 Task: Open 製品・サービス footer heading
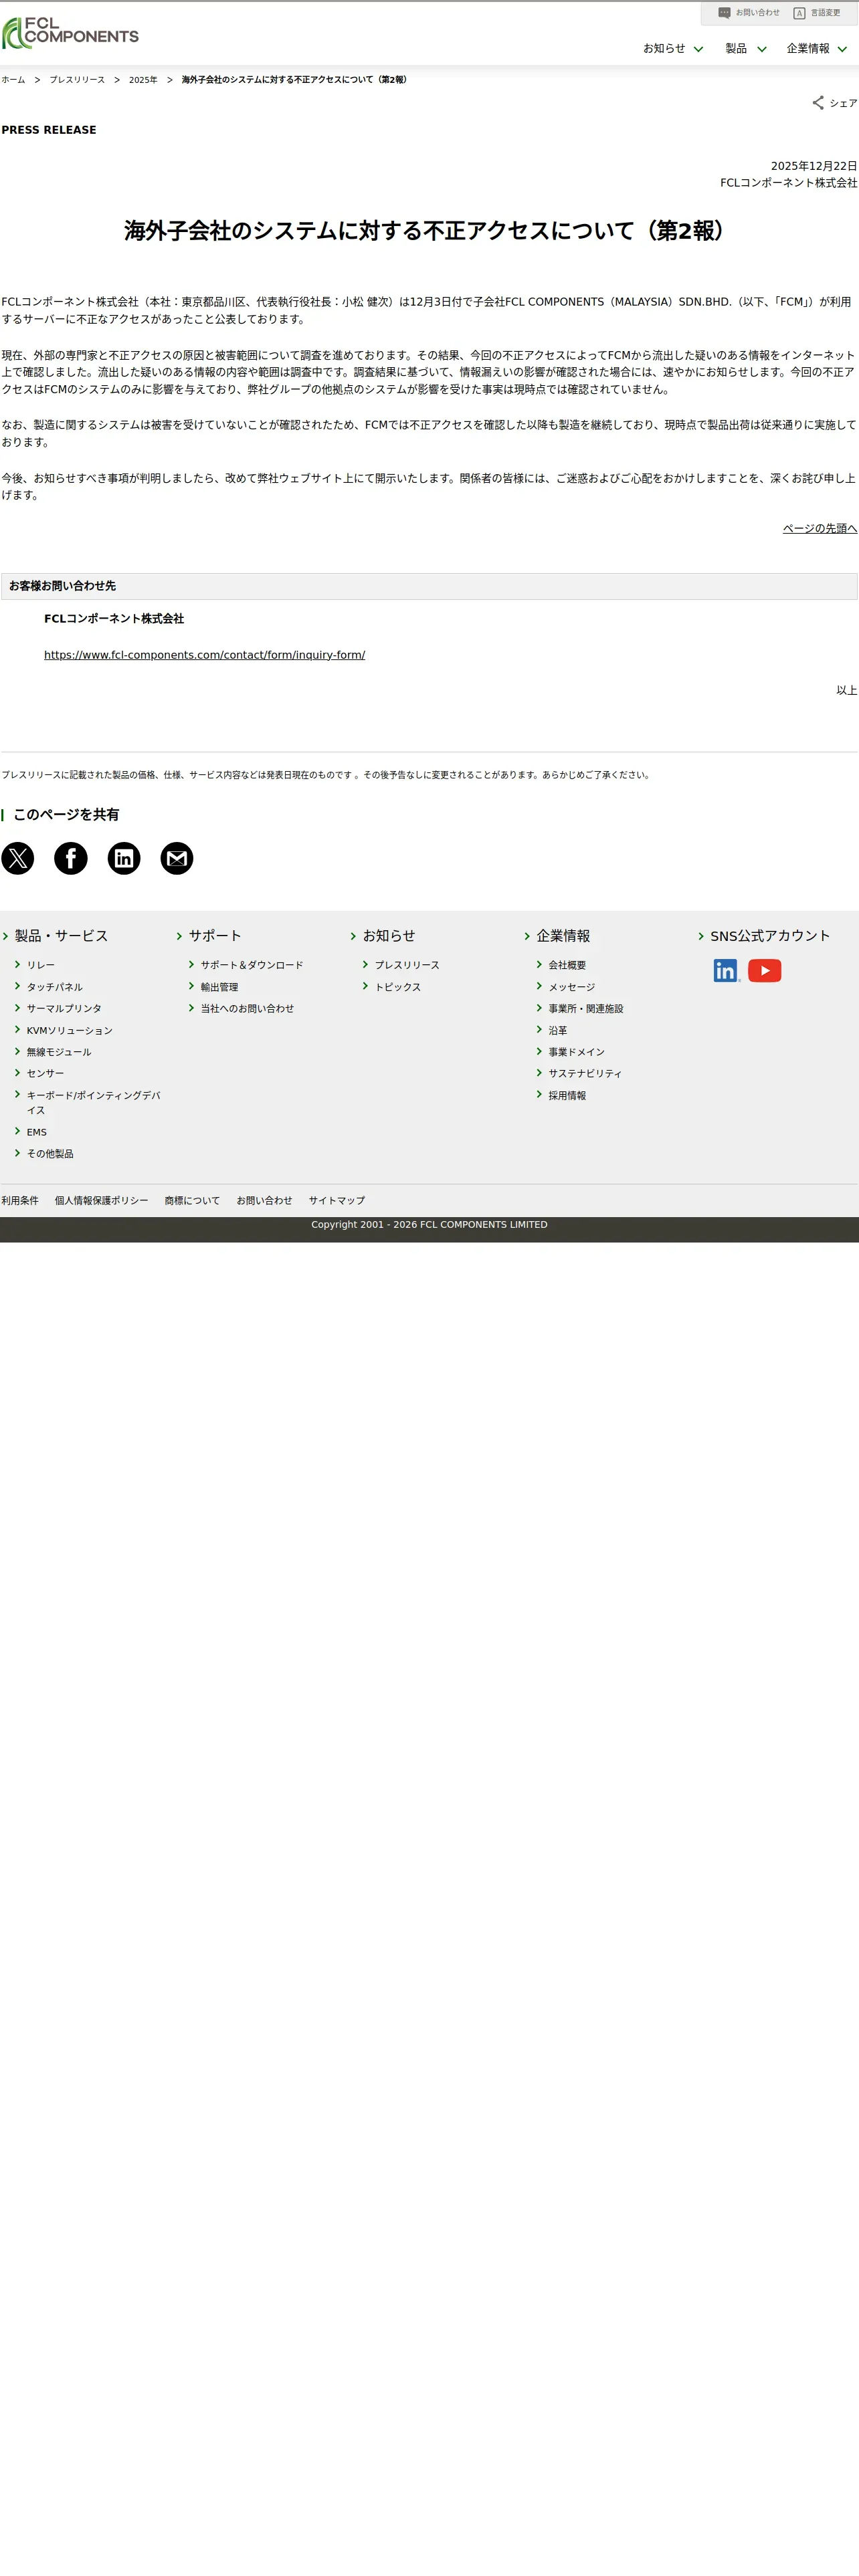point(61,936)
